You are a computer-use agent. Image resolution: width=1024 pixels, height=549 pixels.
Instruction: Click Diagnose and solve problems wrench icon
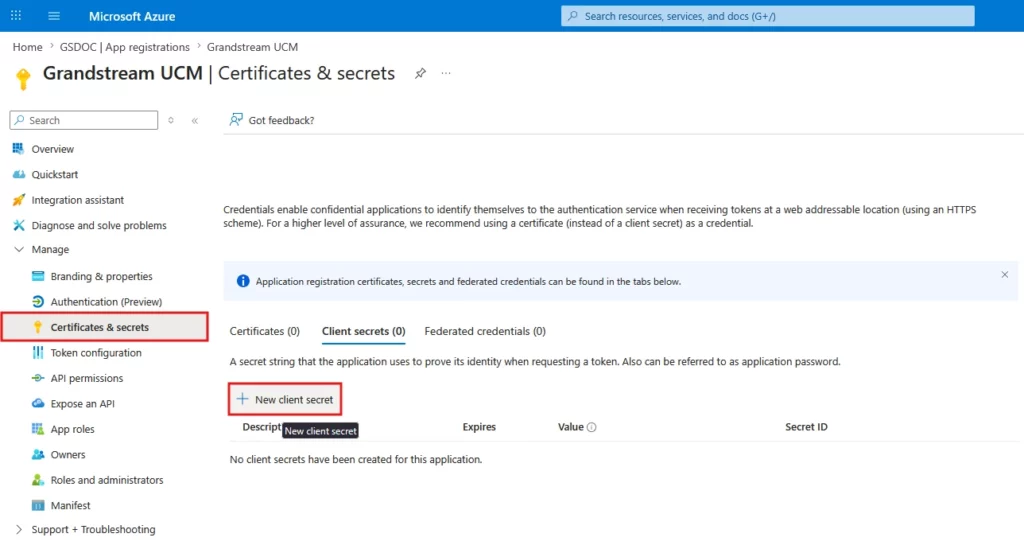[x=19, y=225]
